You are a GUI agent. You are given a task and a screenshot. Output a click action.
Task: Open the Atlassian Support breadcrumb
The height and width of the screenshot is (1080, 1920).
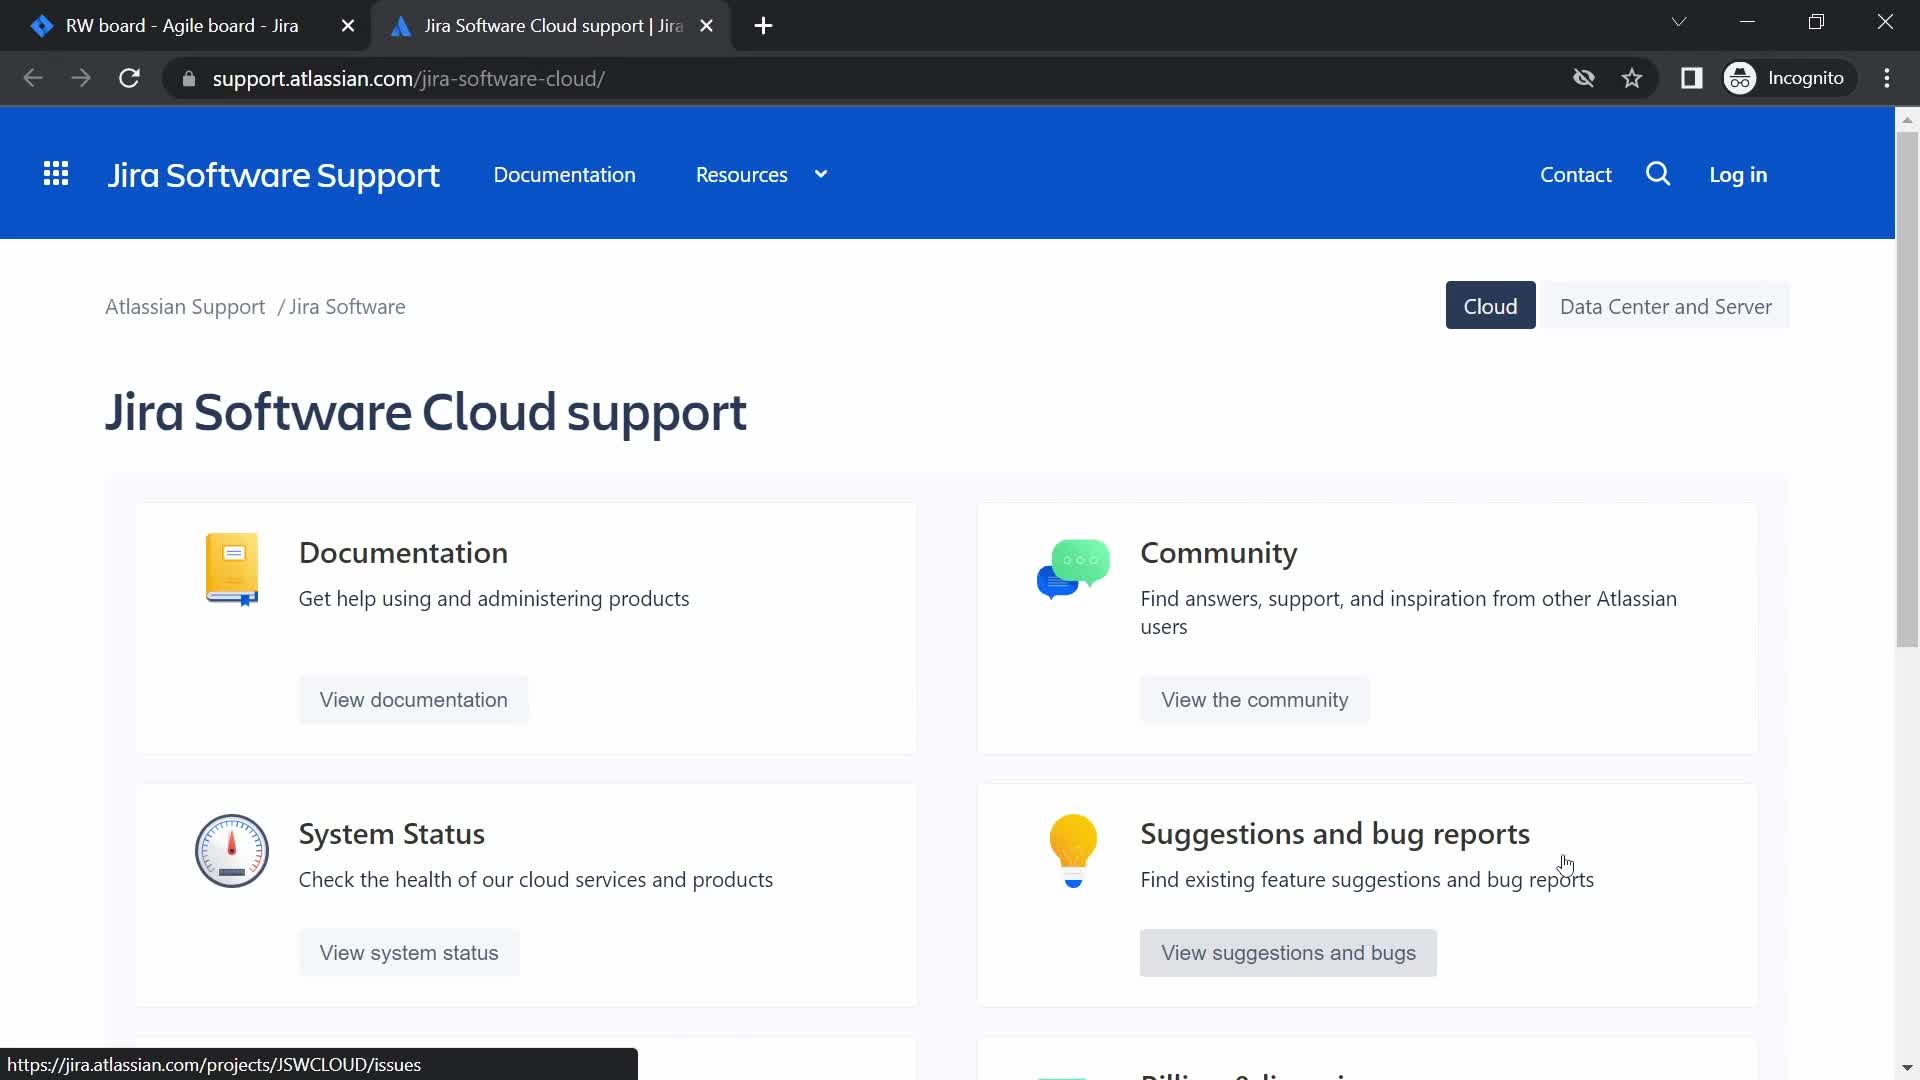click(185, 307)
